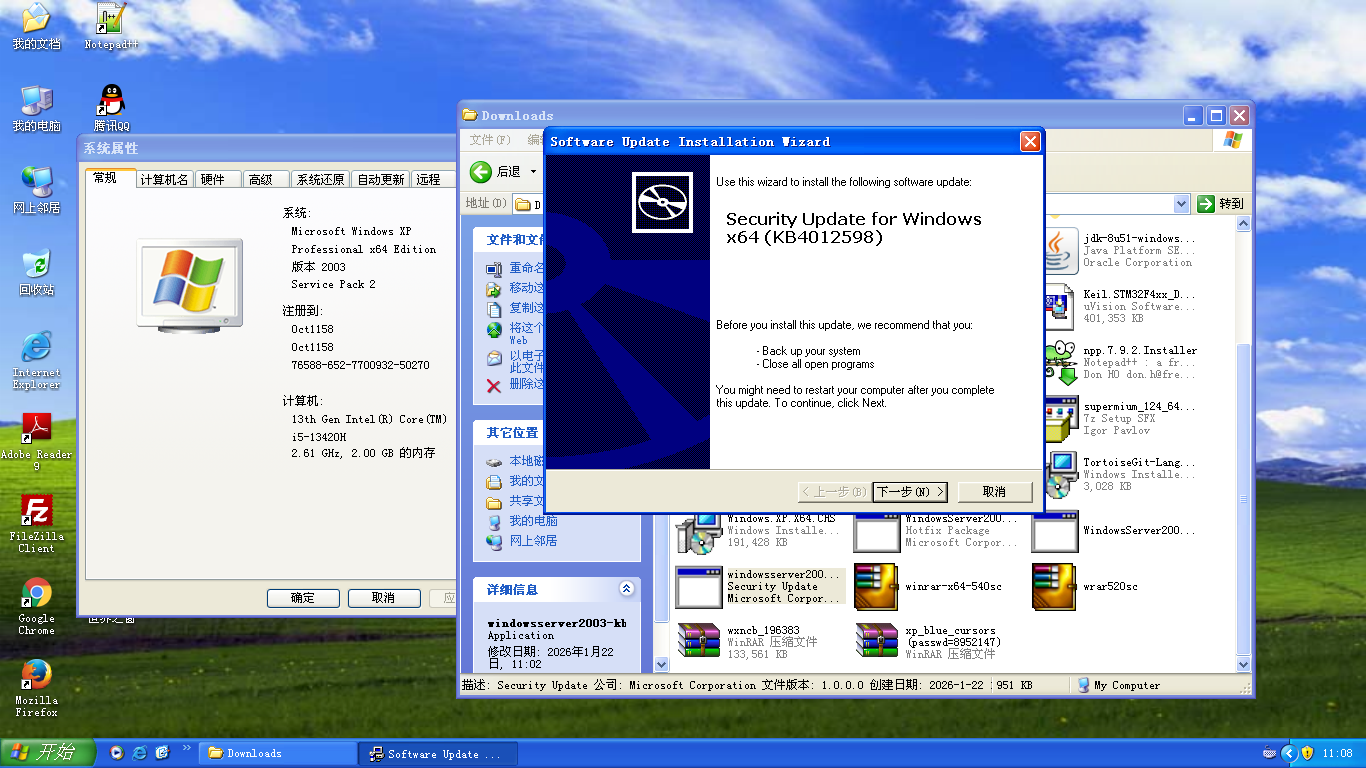Open Google Chrome desktop shortcut
This screenshot has height=768, width=1366.
click(37, 594)
